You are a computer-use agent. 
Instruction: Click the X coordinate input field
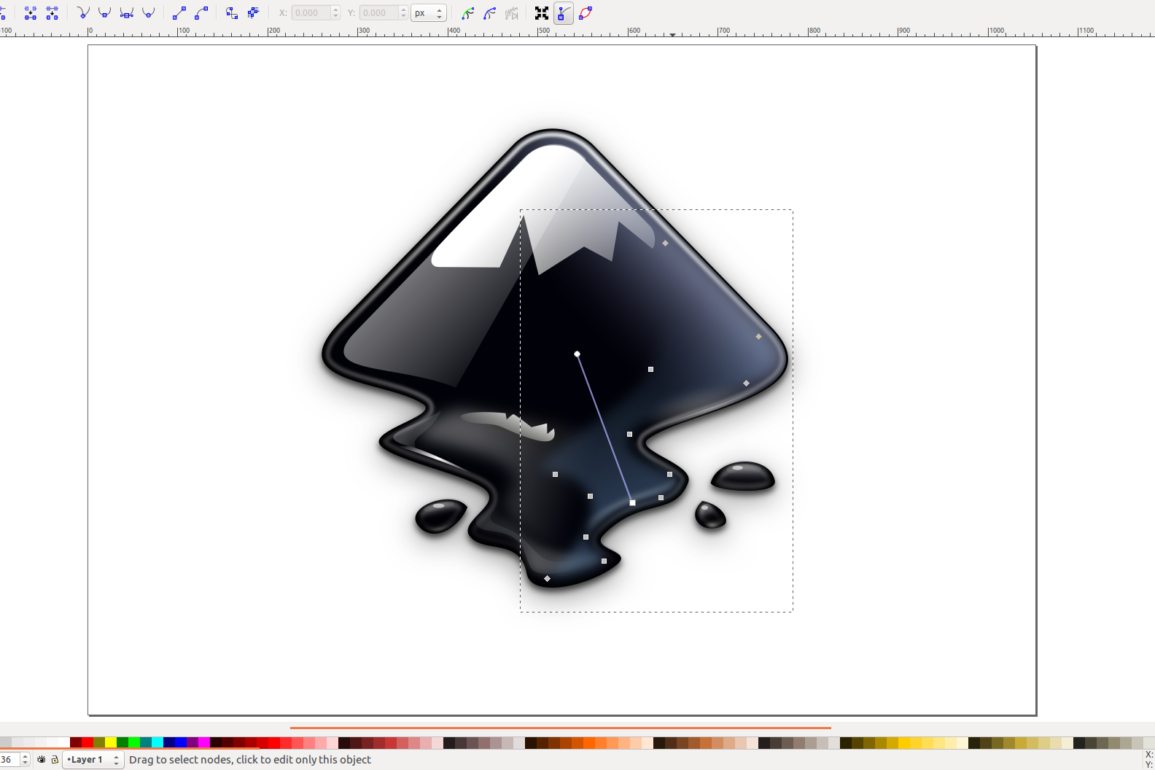pyautogui.click(x=312, y=13)
